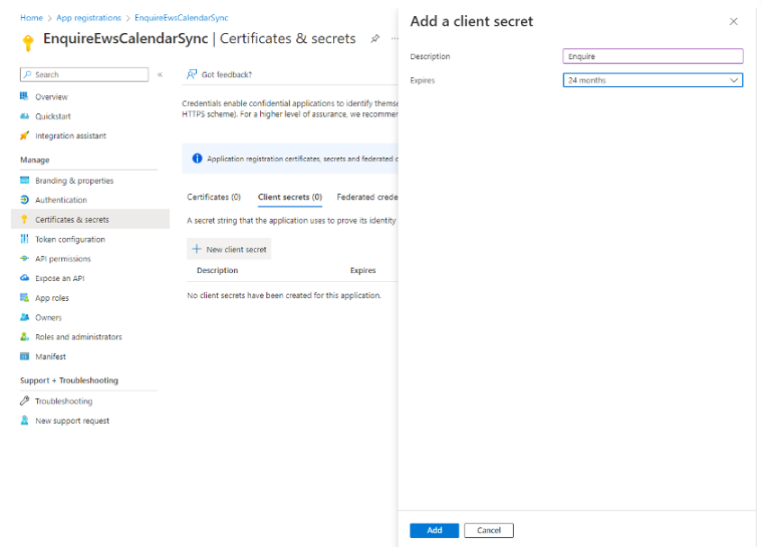Click EnquireEwsCalendarSync breadcrumb link
762x549 pixels.
[181, 17]
